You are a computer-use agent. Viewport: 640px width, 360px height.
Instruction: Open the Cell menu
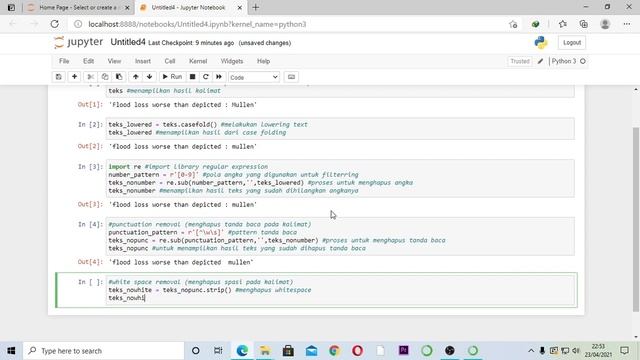click(170, 61)
